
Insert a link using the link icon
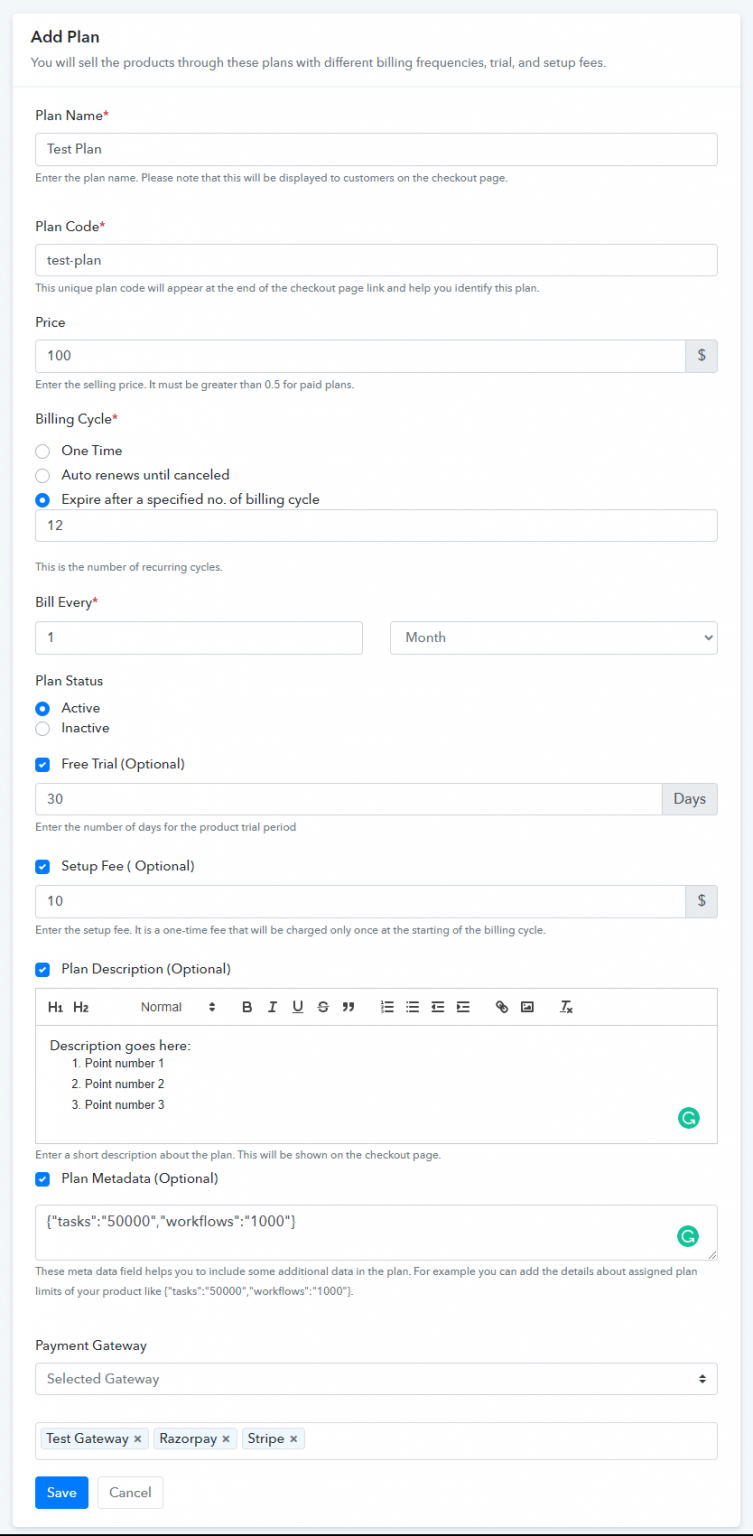pos(502,1007)
